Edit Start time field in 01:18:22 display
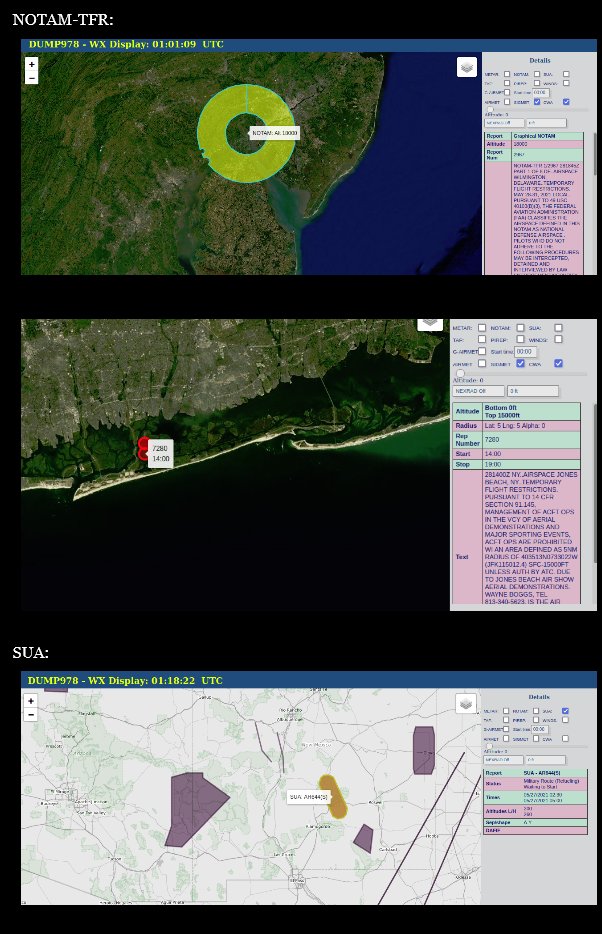Viewport: 602px width, 934px height. tap(539, 729)
